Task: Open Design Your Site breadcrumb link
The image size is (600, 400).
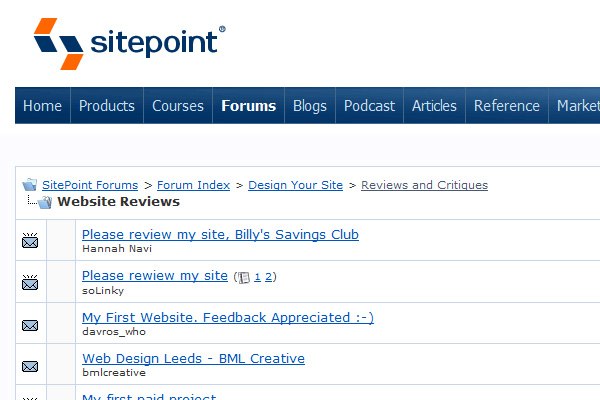Action: pyautogui.click(x=295, y=185)
